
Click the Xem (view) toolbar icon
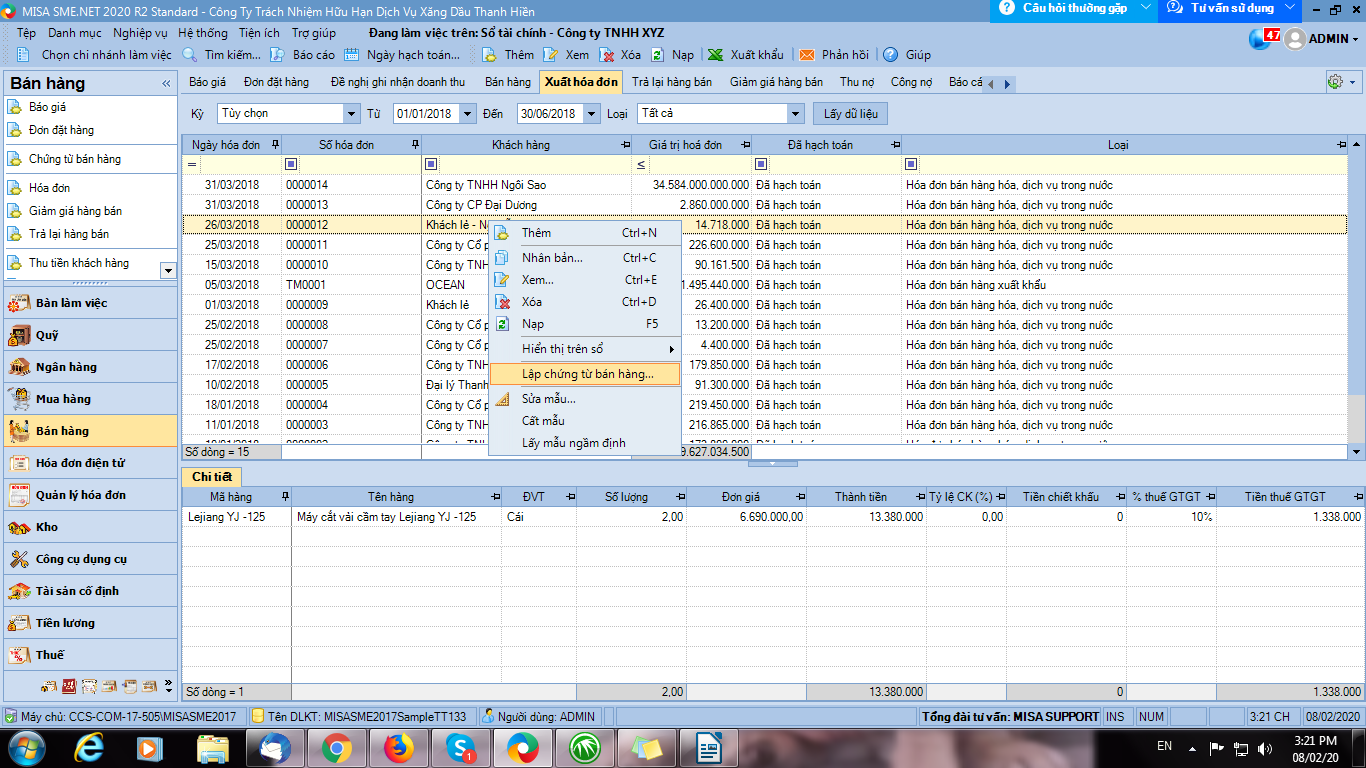point(550,55)
